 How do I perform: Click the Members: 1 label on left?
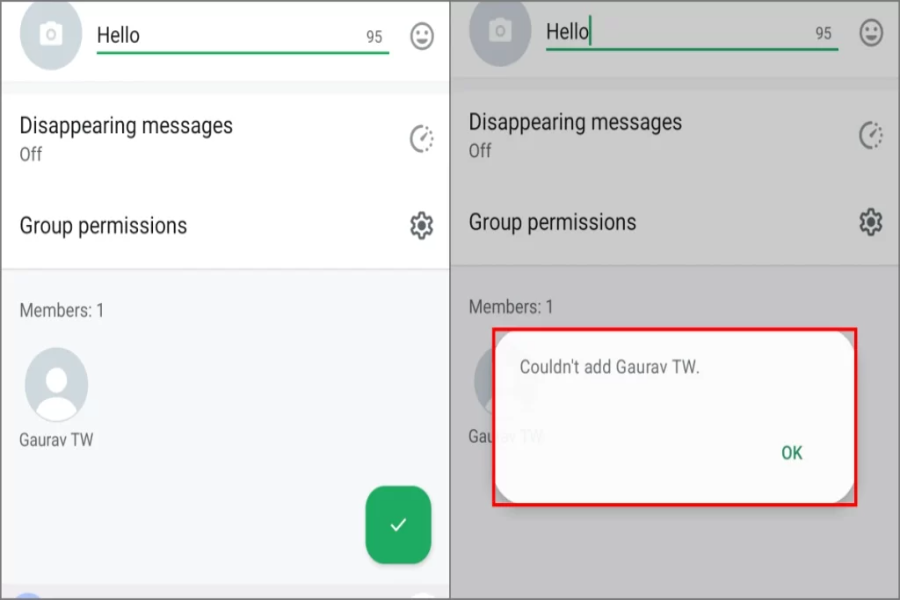tap(61, 311)
